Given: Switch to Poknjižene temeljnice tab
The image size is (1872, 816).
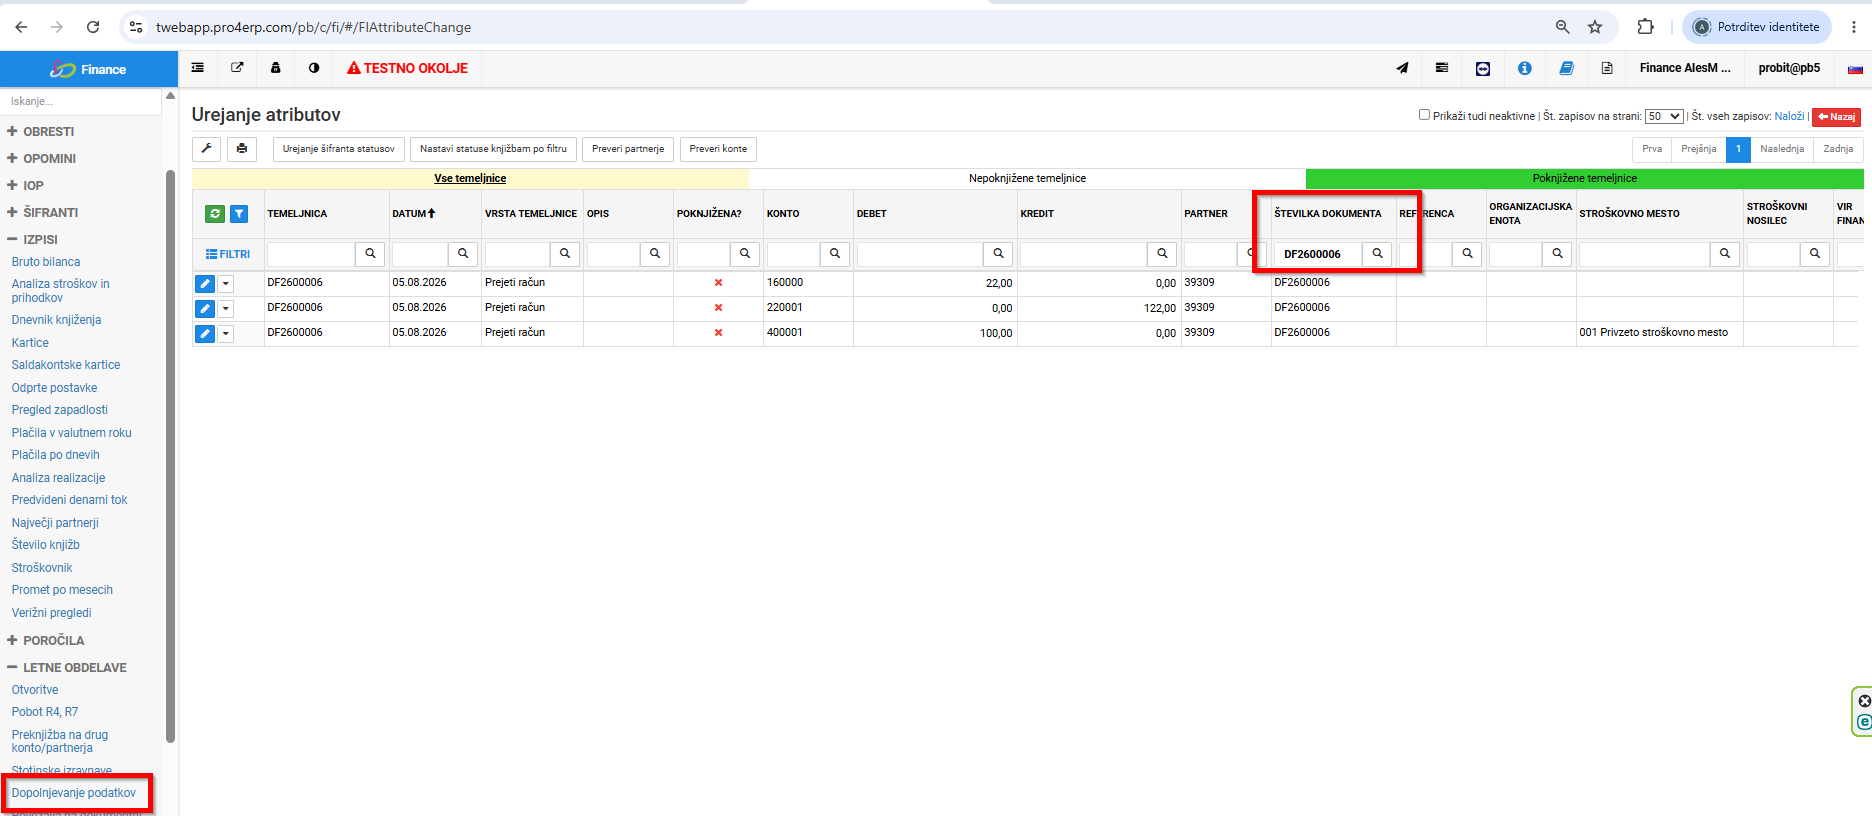Looking at the screenshot, I should (x=1584, y=178).
